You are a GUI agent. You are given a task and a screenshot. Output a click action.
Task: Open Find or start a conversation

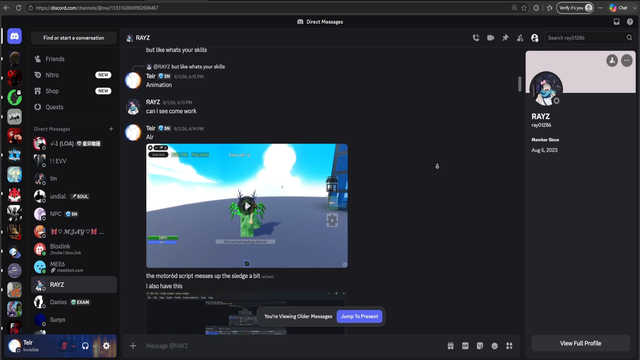pos(74,38)
